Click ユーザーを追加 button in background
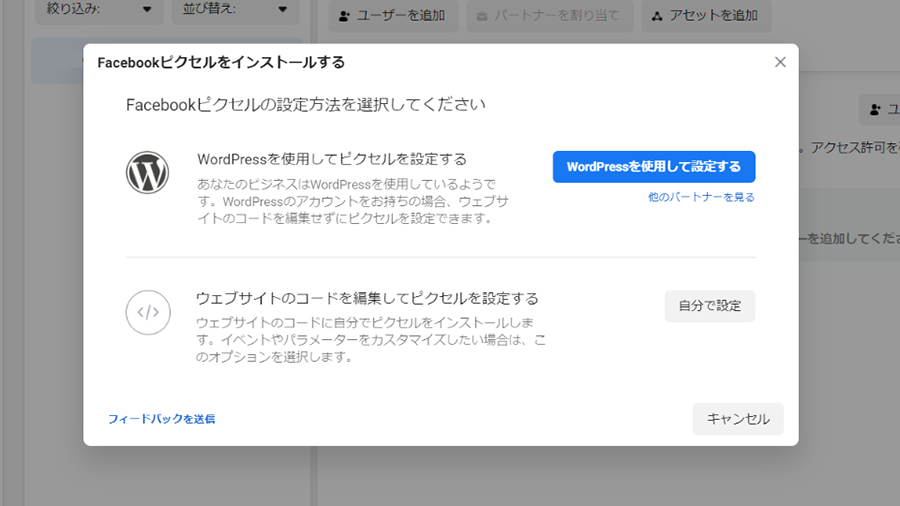Screen dimensions: 900x506 [393, 15]
